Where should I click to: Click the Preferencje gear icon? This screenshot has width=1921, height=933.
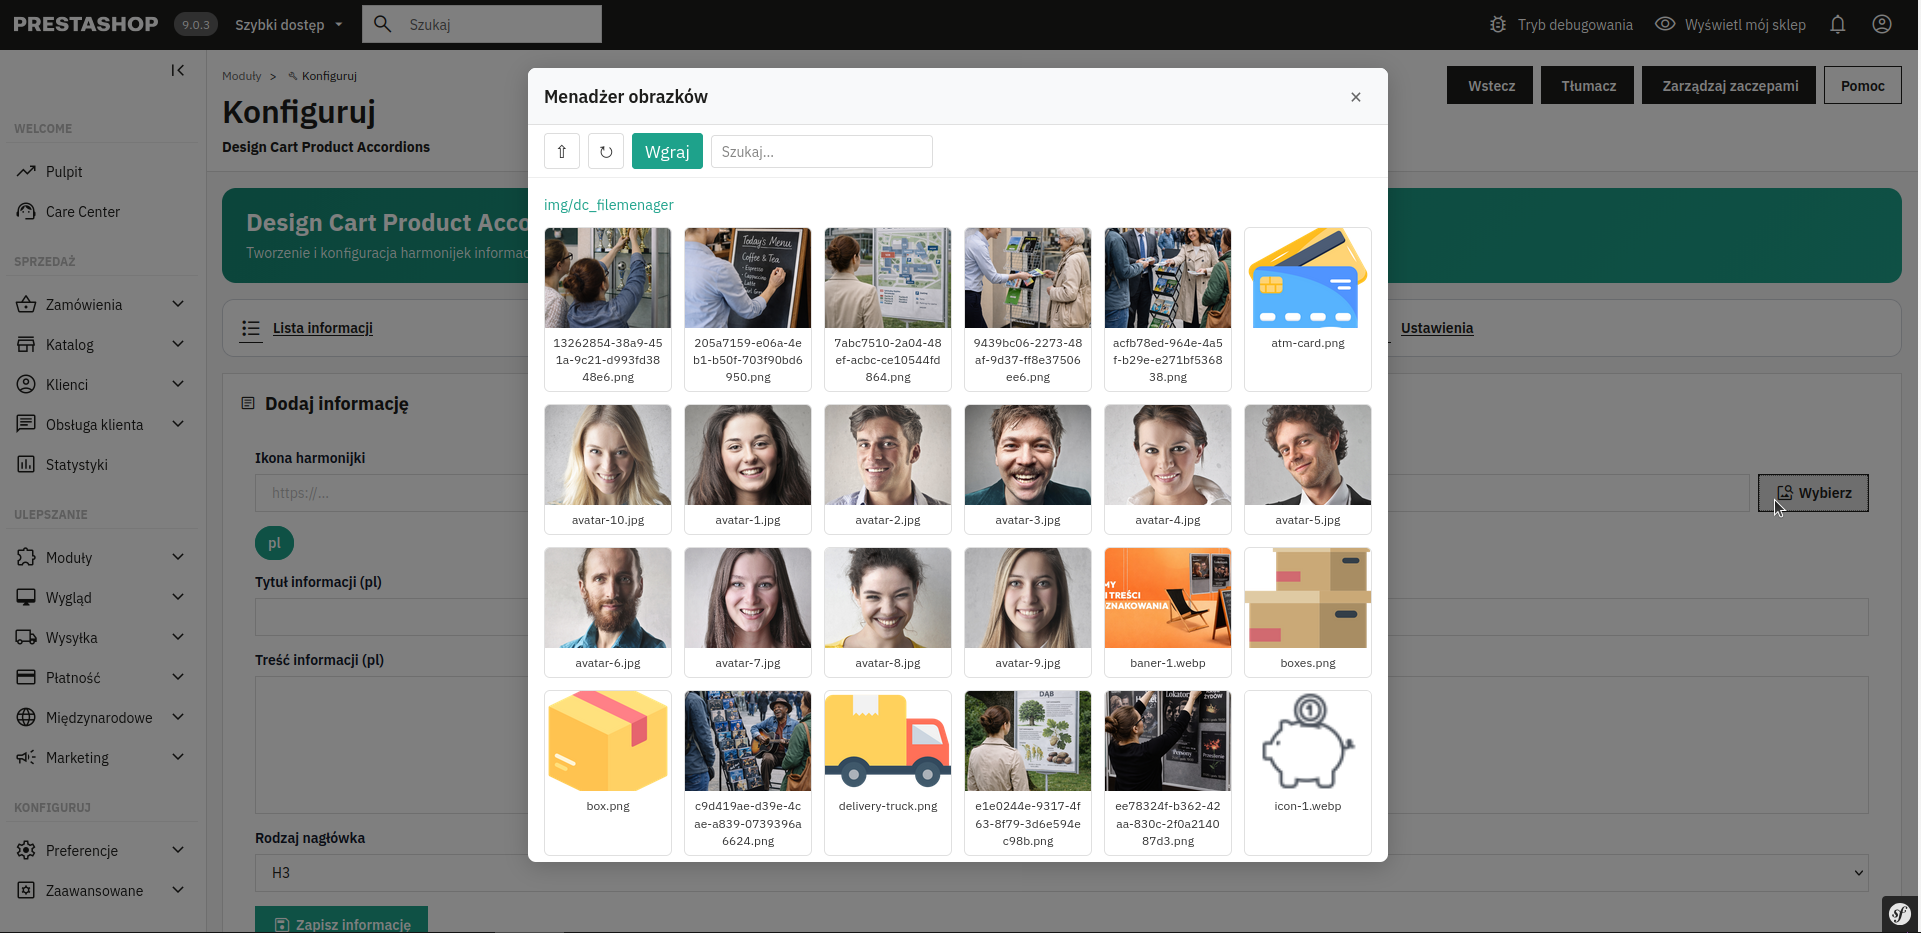pyautogui.click(x=26, y=851)
